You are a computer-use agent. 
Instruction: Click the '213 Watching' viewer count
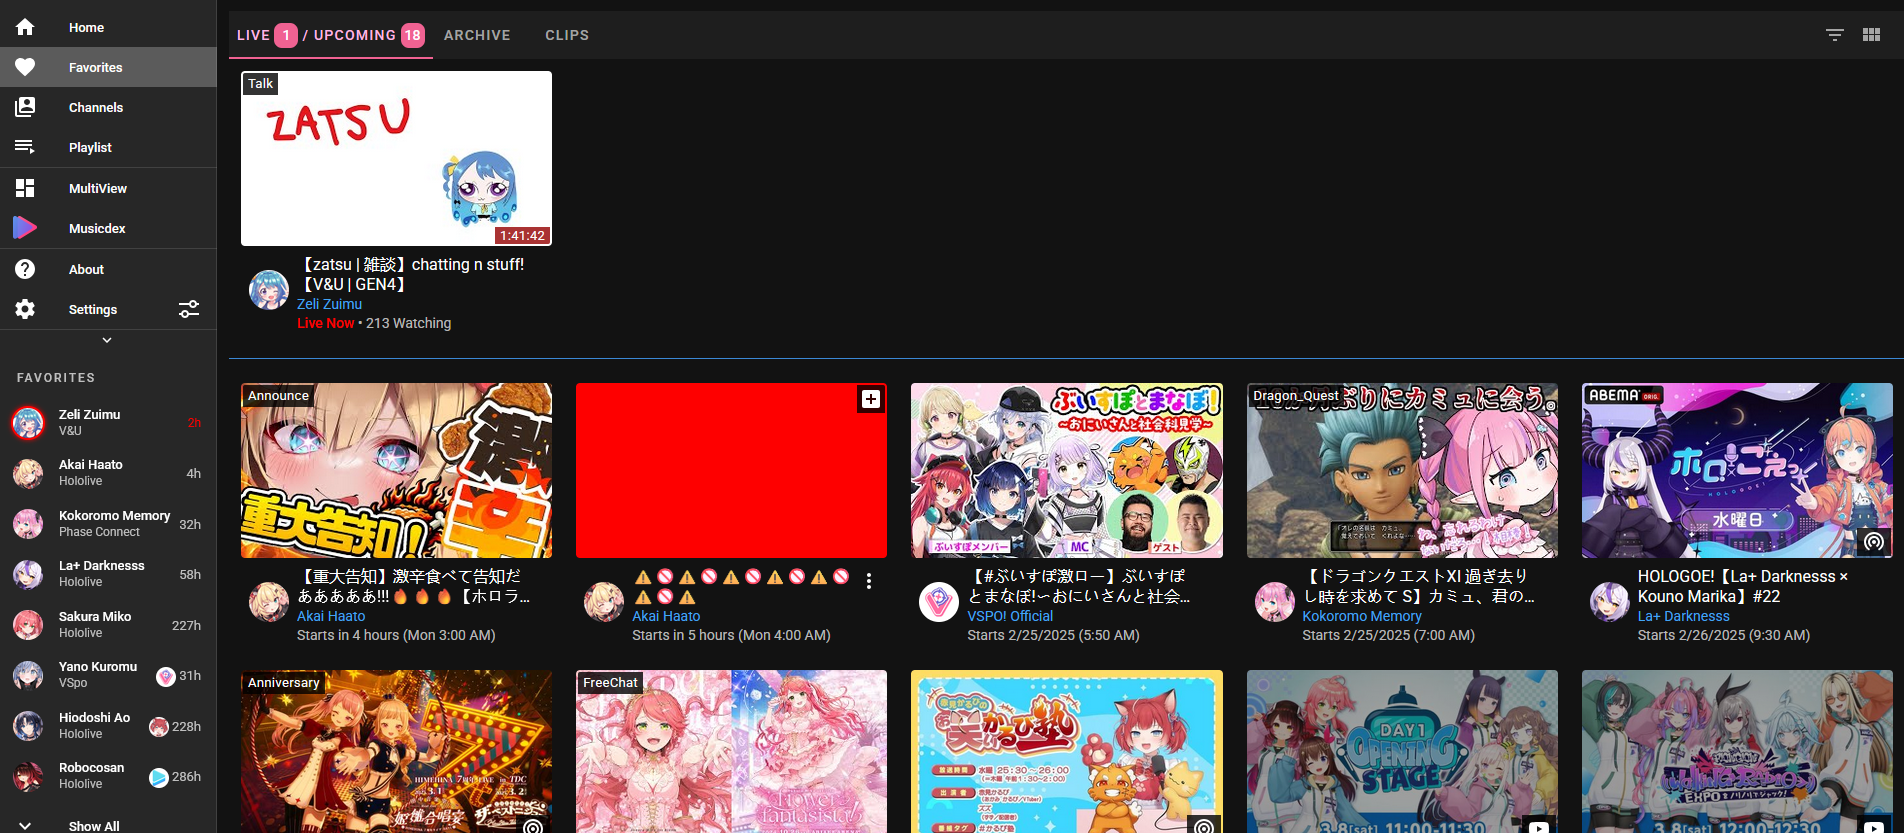(408, 323)
